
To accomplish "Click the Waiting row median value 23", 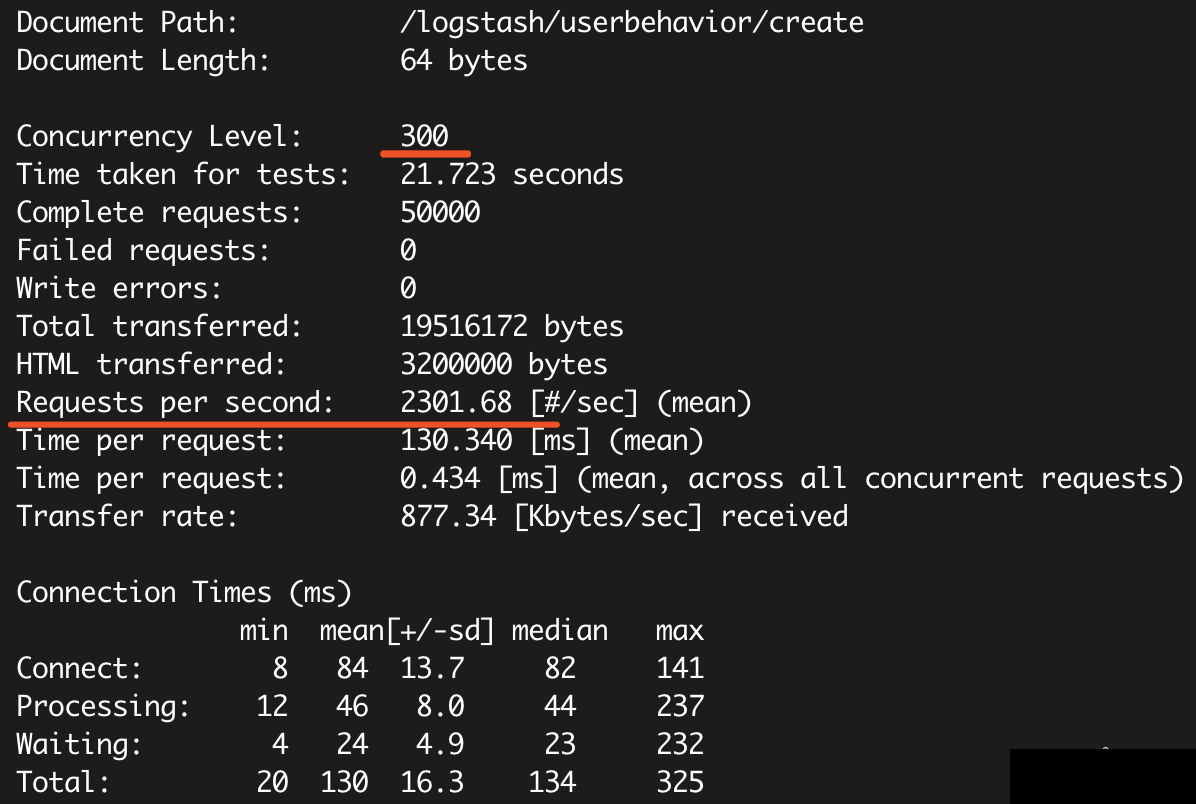I will click(x=560, y=745).
